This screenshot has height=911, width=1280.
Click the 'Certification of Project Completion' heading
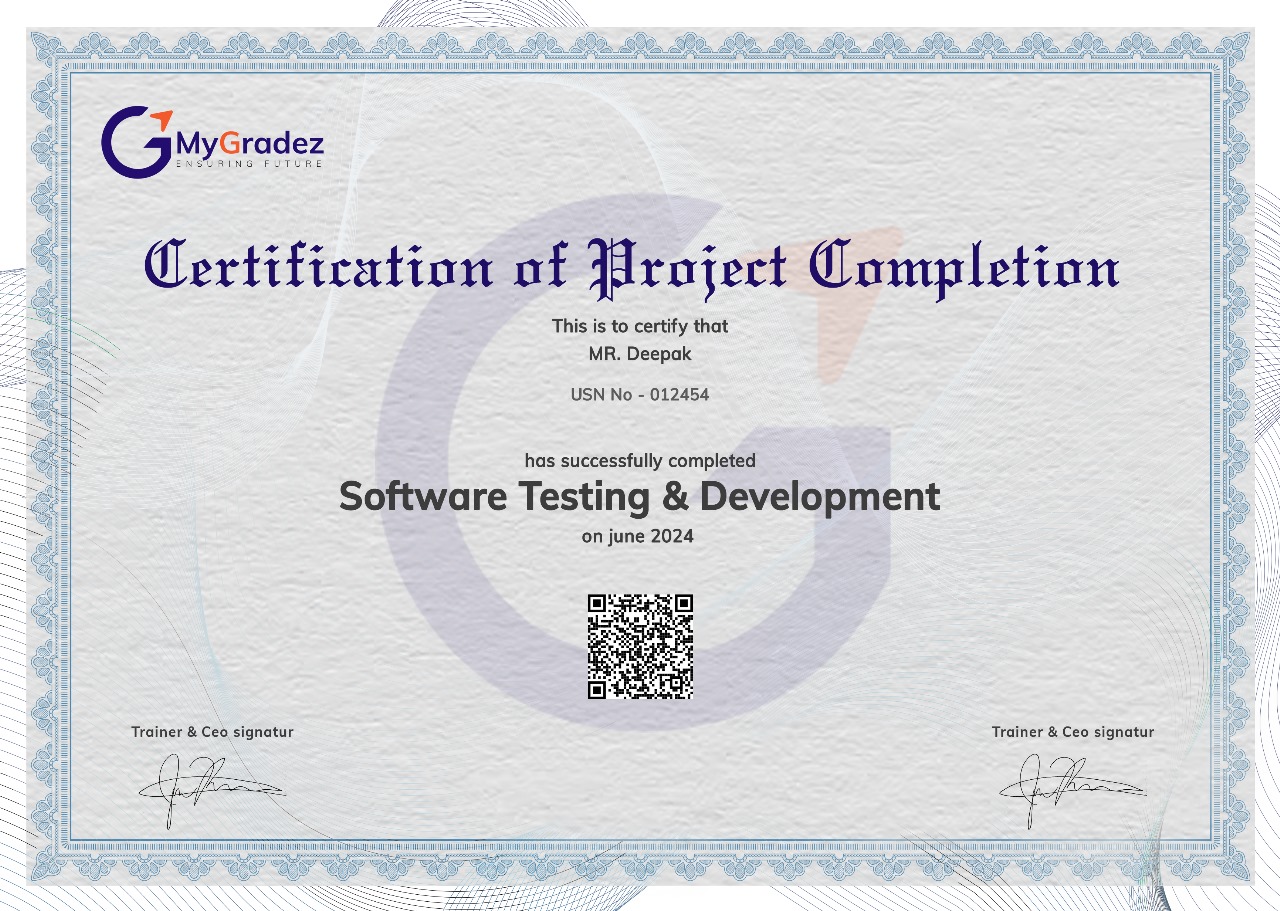coord(632,268)
